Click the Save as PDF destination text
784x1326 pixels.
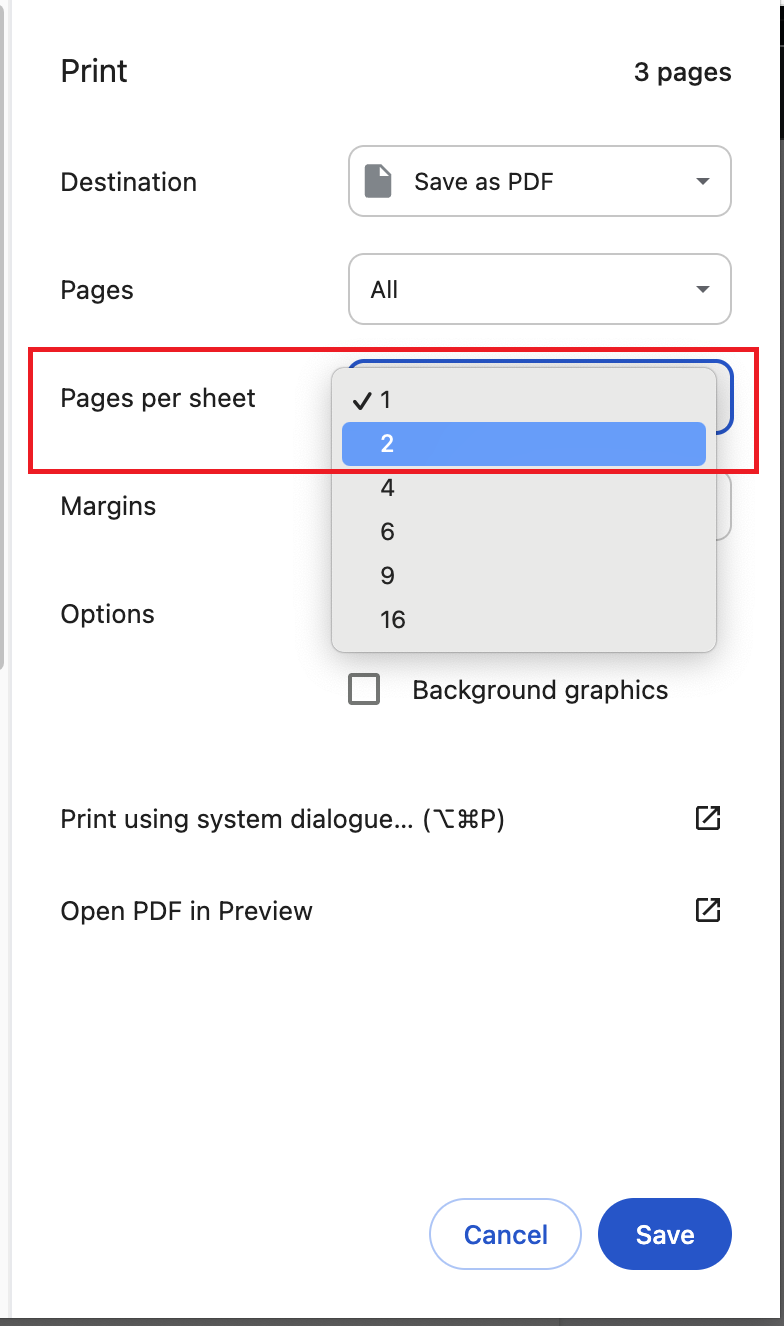coord(484,182)
